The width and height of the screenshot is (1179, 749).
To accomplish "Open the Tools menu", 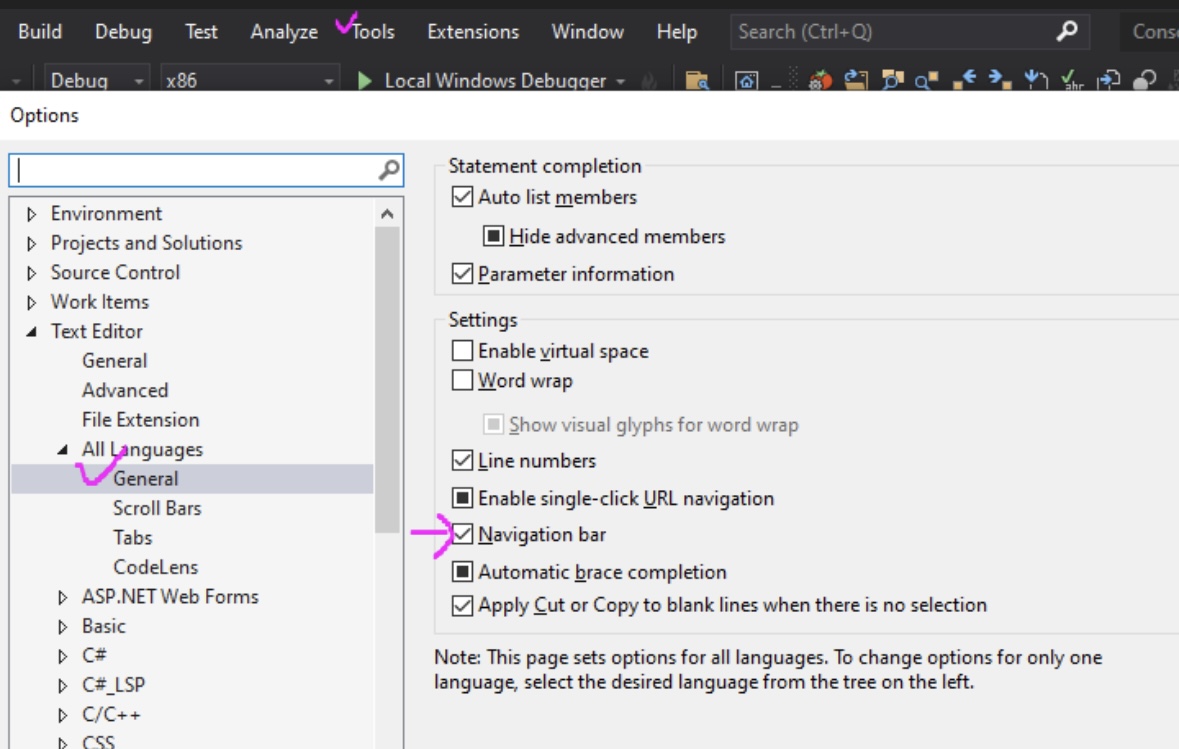I will click(373, 31).
